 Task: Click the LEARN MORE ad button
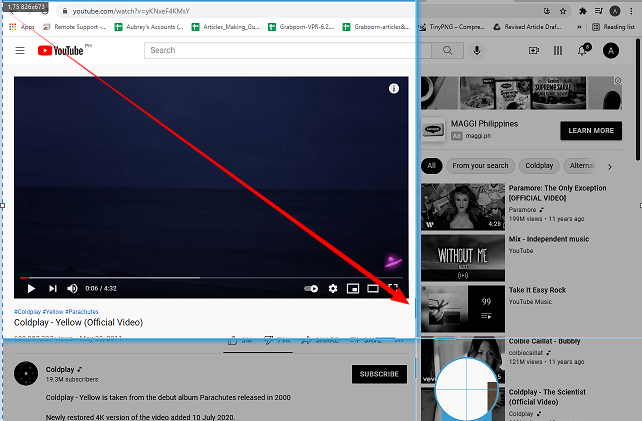pyautogui.click(x=591, y=131)
